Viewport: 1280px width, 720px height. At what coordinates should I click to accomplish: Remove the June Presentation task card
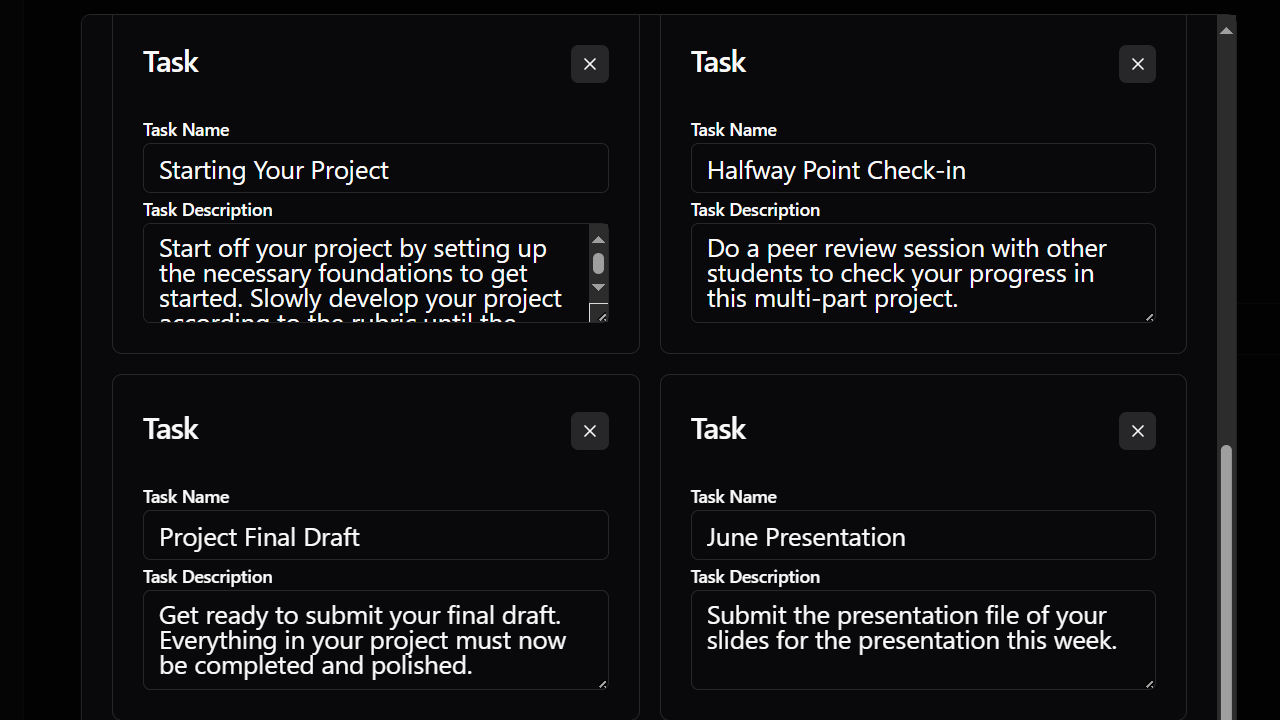(x=1137, y=431)
